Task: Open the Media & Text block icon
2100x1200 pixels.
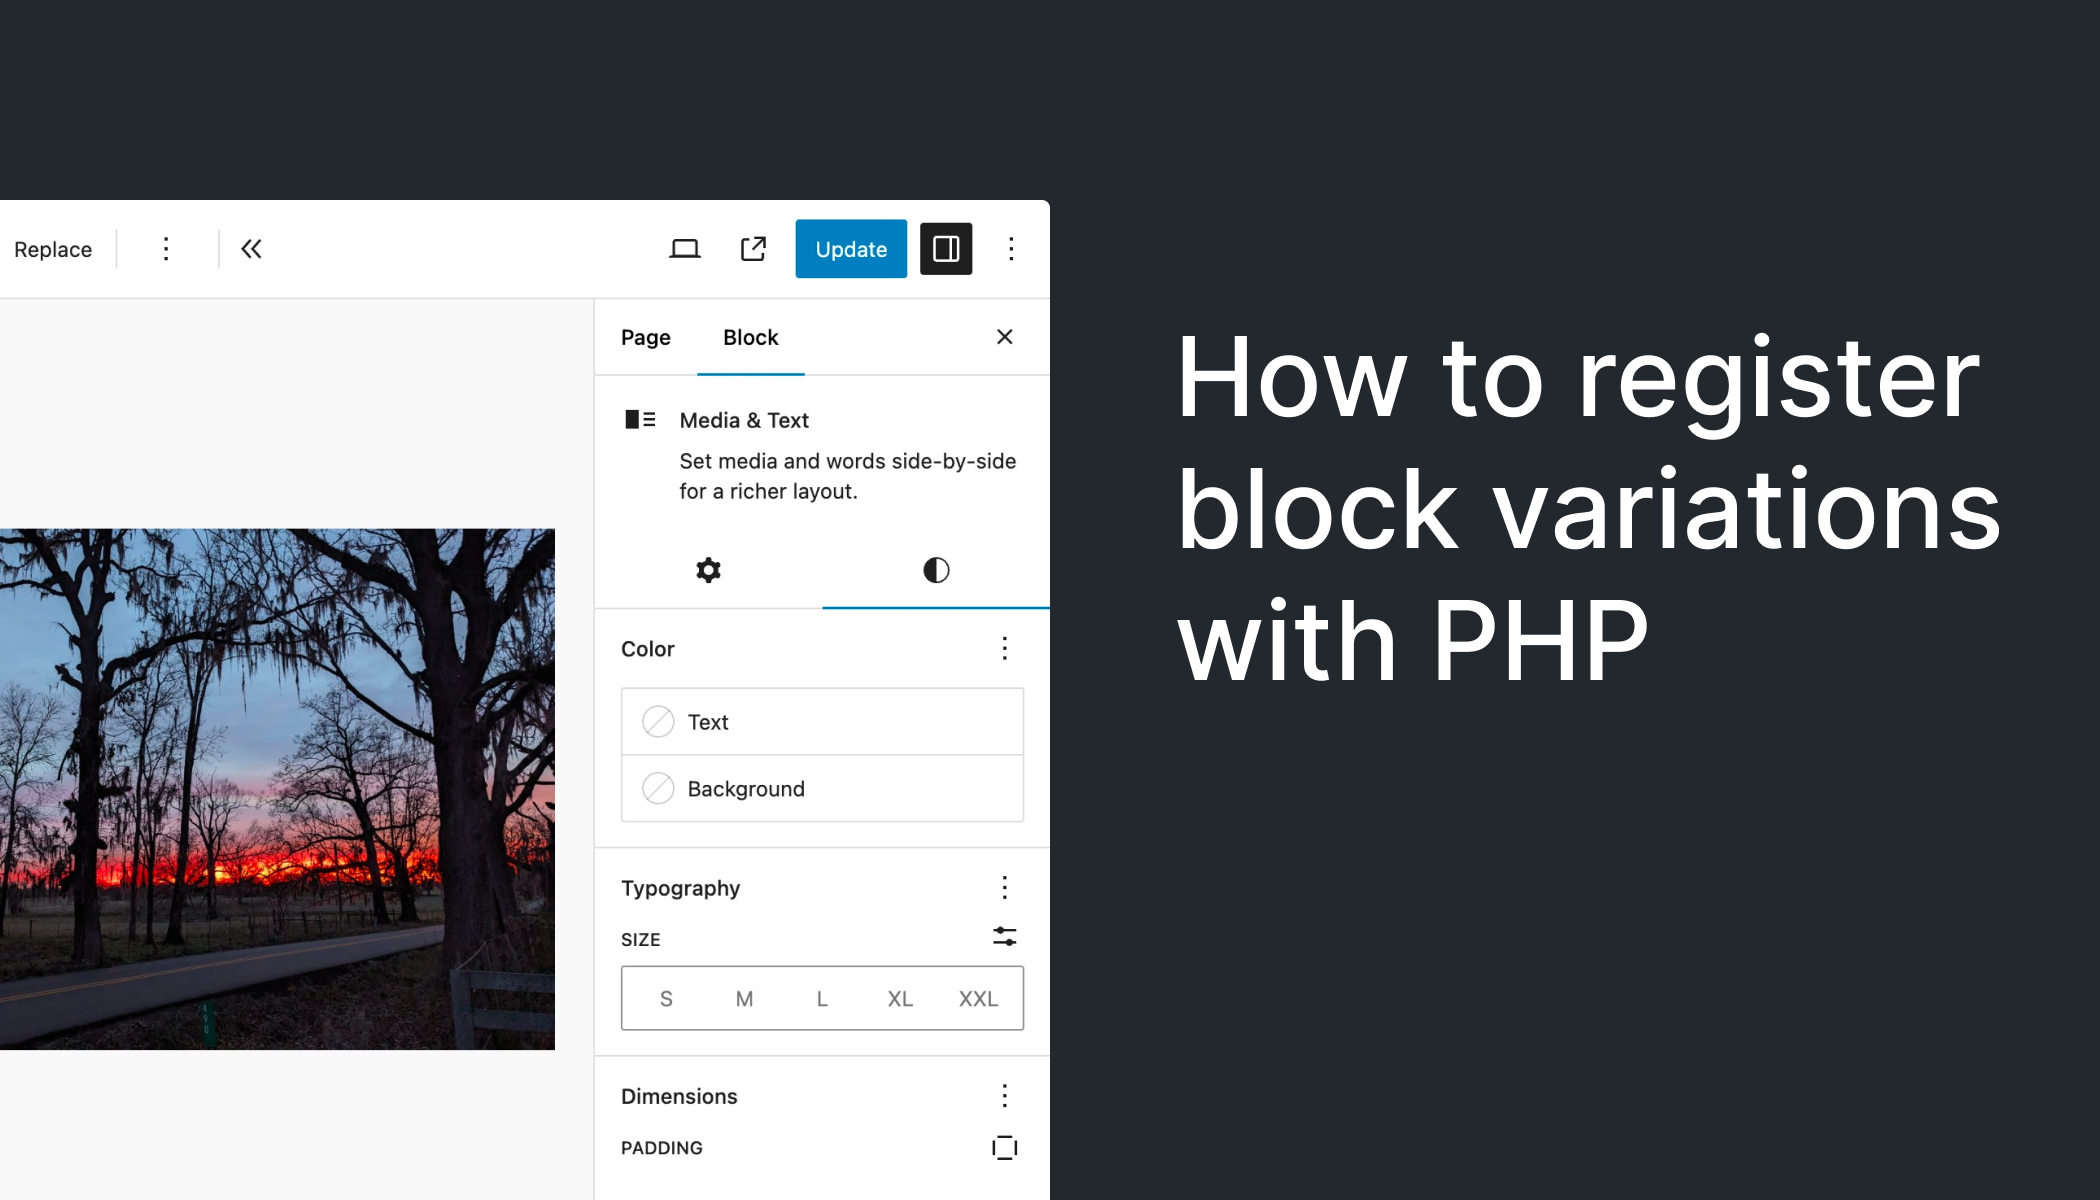Action: click(641, 420)
